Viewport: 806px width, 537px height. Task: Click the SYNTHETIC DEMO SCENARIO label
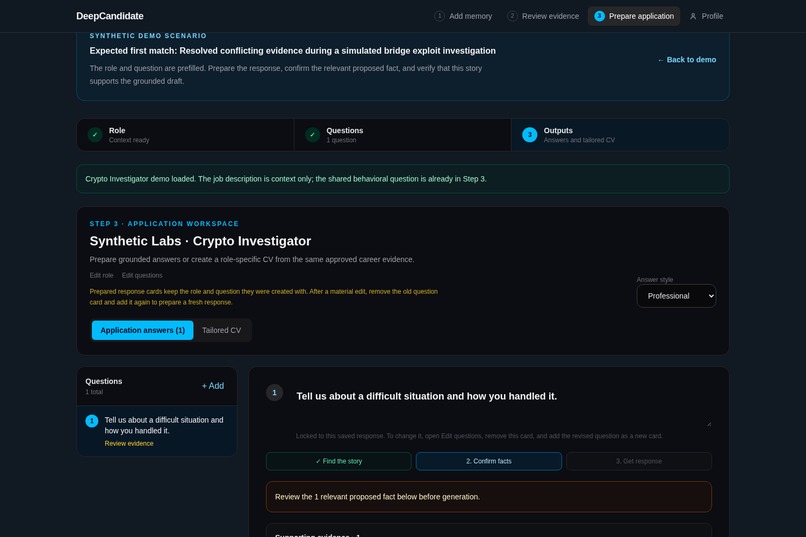click(x=148, y=35)
